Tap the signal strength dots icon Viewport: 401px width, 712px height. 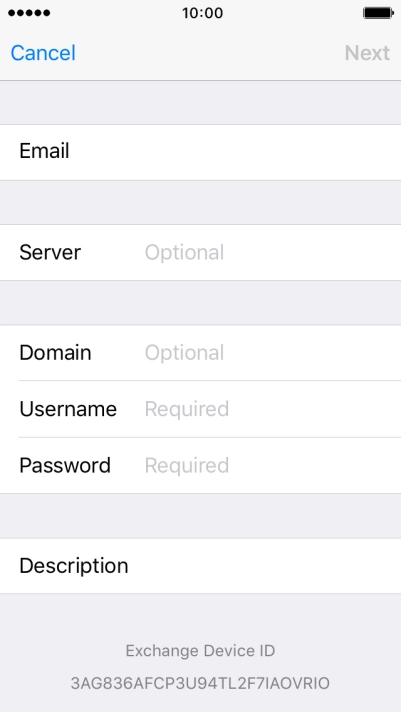pos(29,13)
